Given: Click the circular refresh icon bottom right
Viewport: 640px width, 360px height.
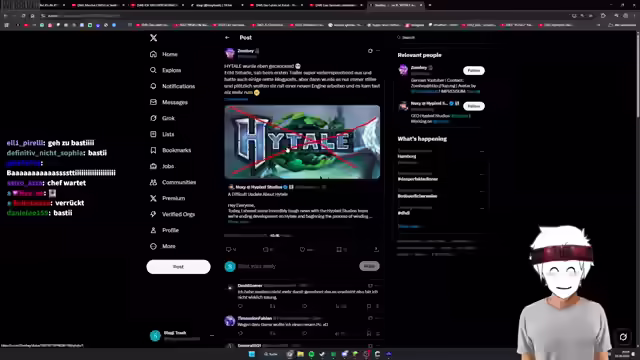Looking at the screenshot, I should [623, 337].
